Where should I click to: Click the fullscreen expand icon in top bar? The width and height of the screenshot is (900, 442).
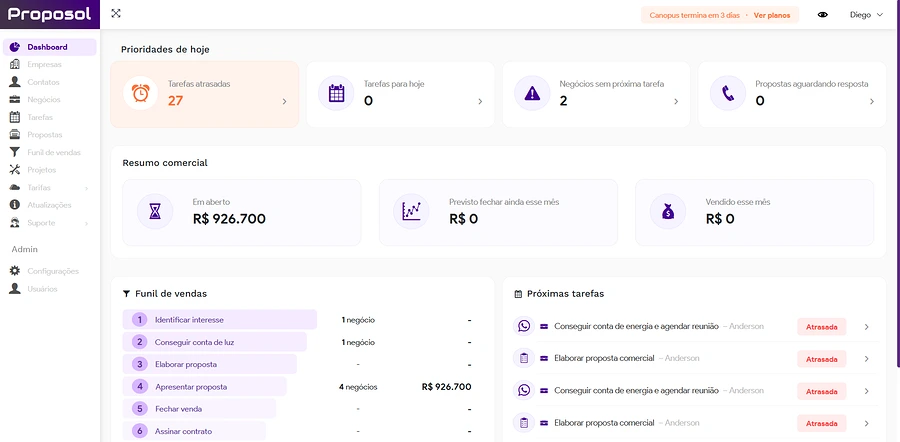116,13
